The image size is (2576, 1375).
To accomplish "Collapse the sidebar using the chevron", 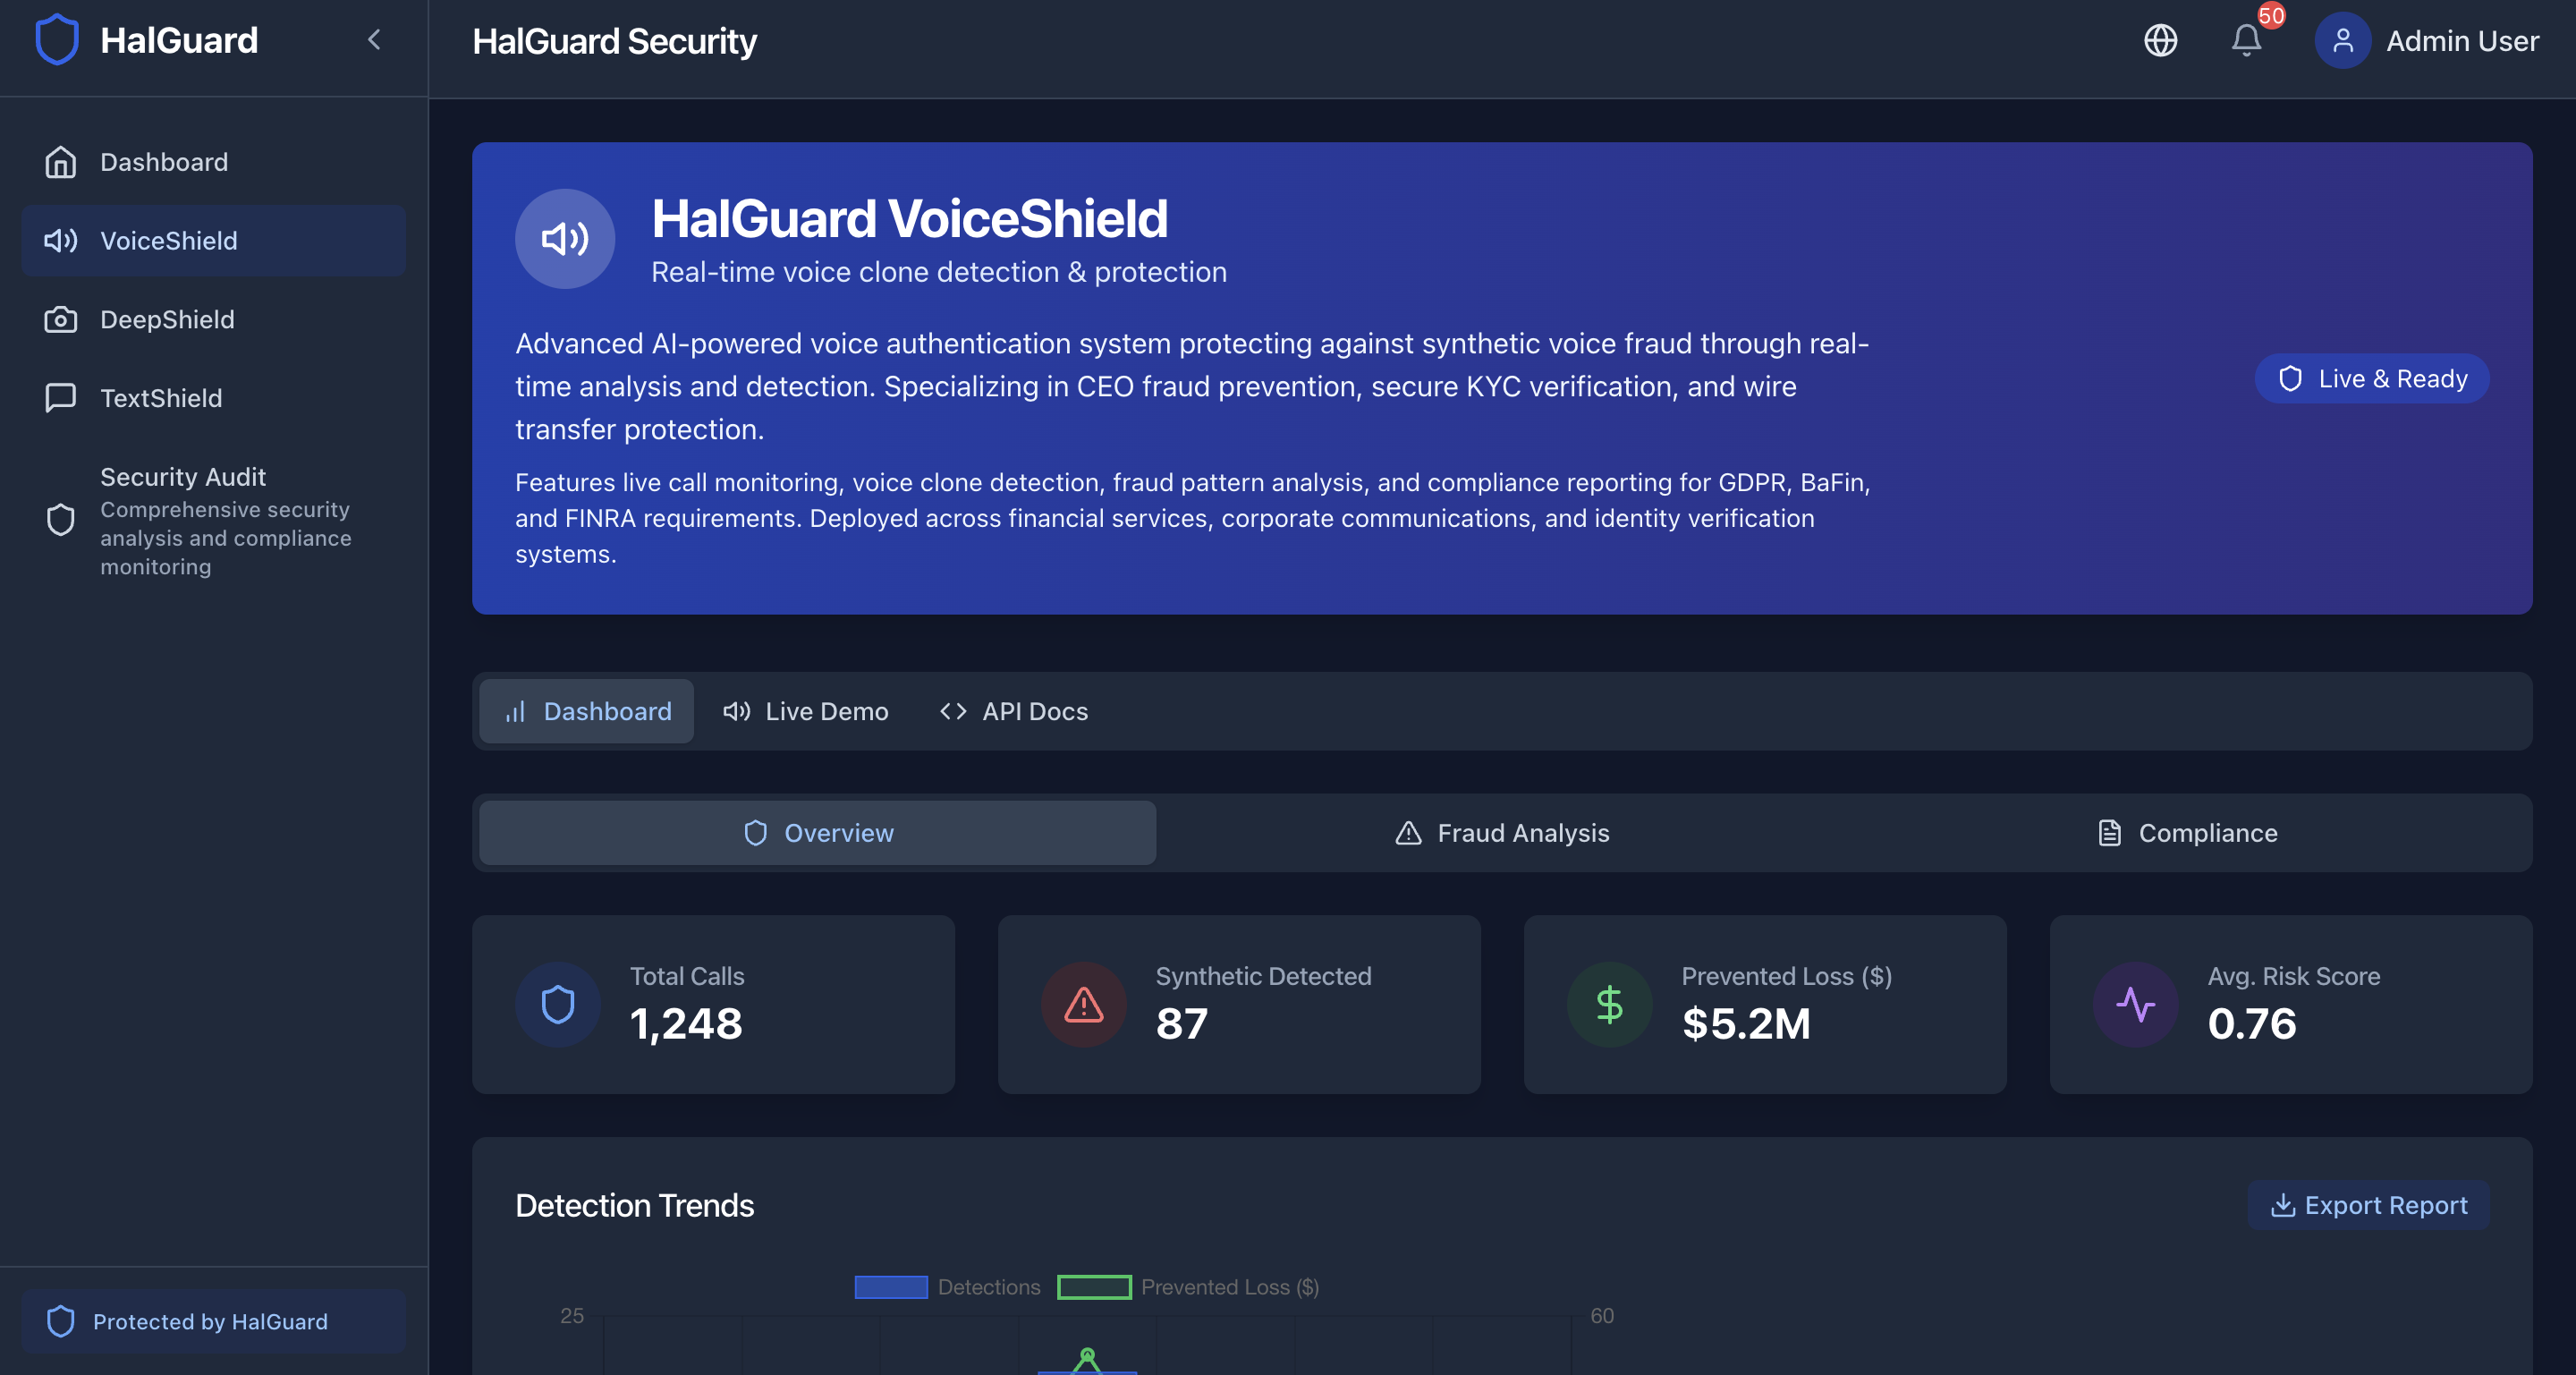I will (x=375, y=40).
